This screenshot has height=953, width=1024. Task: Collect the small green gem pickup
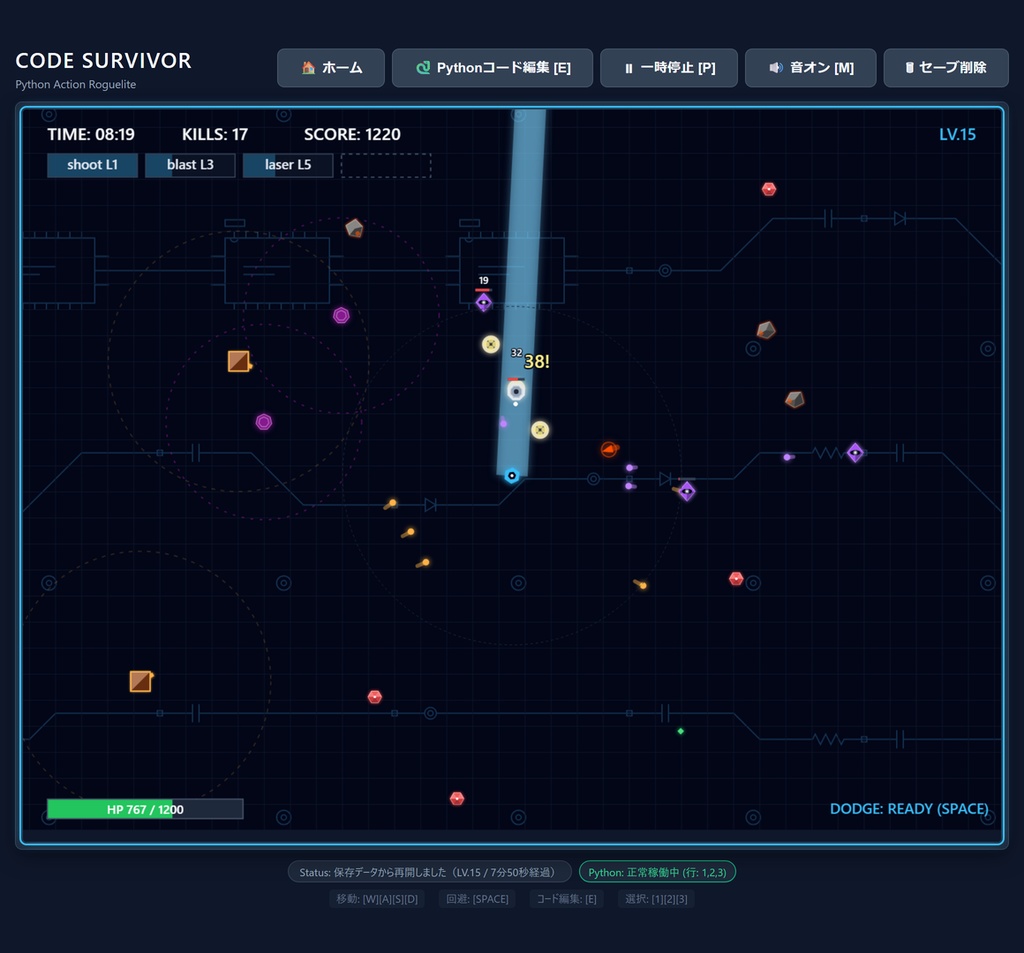click(680, 731)
